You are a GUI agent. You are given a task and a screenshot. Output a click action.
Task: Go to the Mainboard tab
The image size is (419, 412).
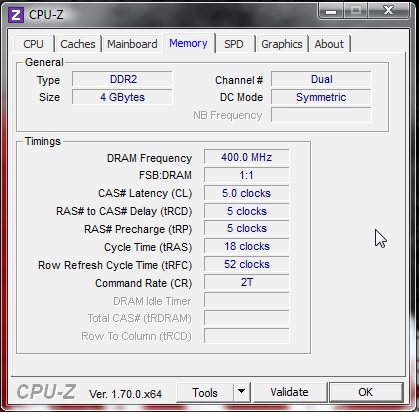point(132,44)
